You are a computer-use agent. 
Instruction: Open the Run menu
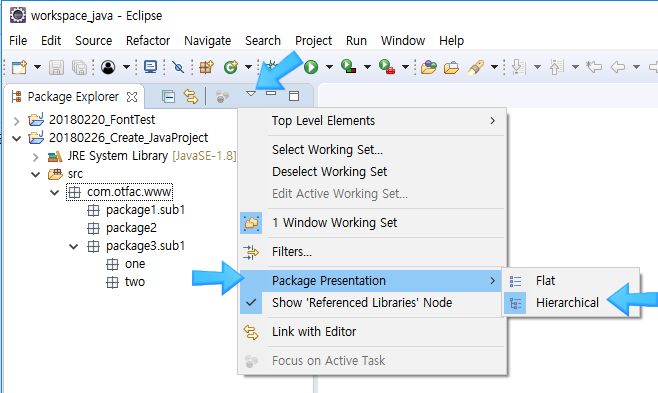(356, 41)
